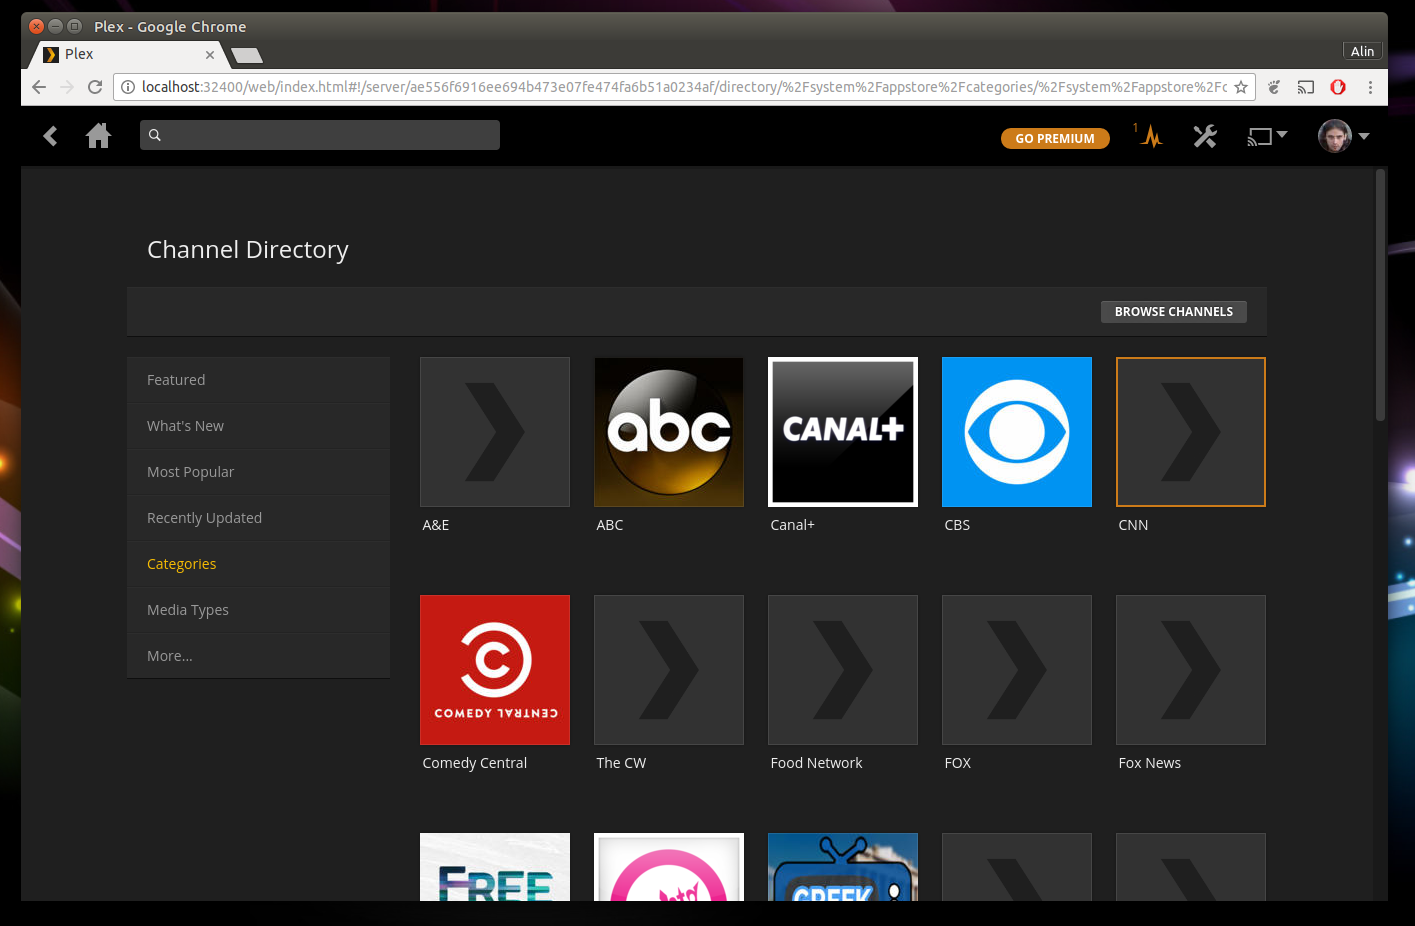The image size is (1415, 926).
Task: View site information icon beside localhost
Action: pos(128,87)
